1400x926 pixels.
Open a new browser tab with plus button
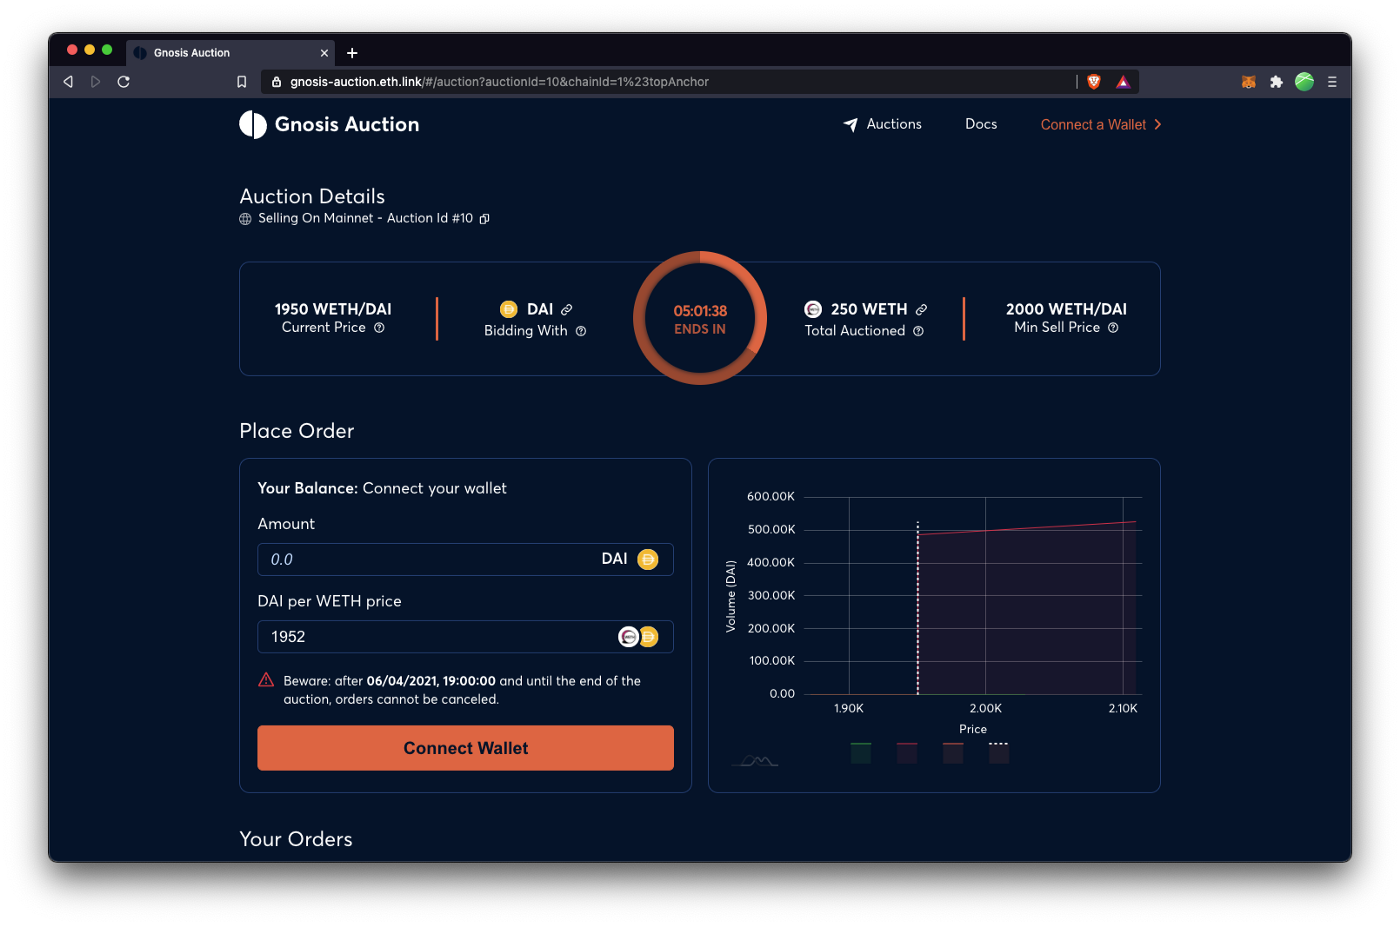click(x=352, y=53)
